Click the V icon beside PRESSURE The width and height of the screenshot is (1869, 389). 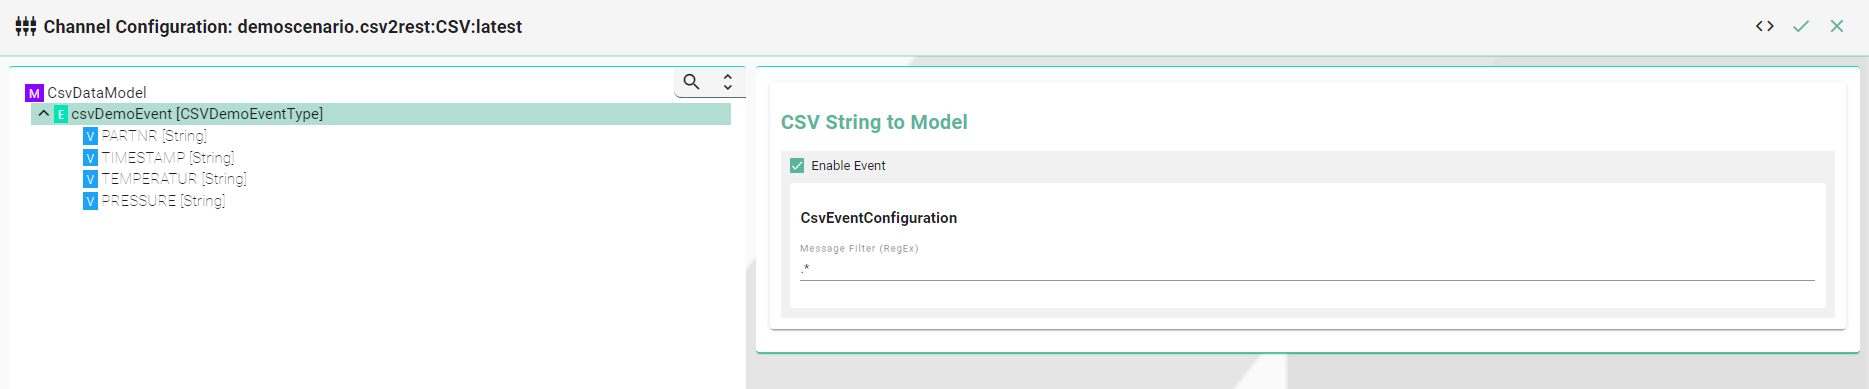(x=90, y=201)
